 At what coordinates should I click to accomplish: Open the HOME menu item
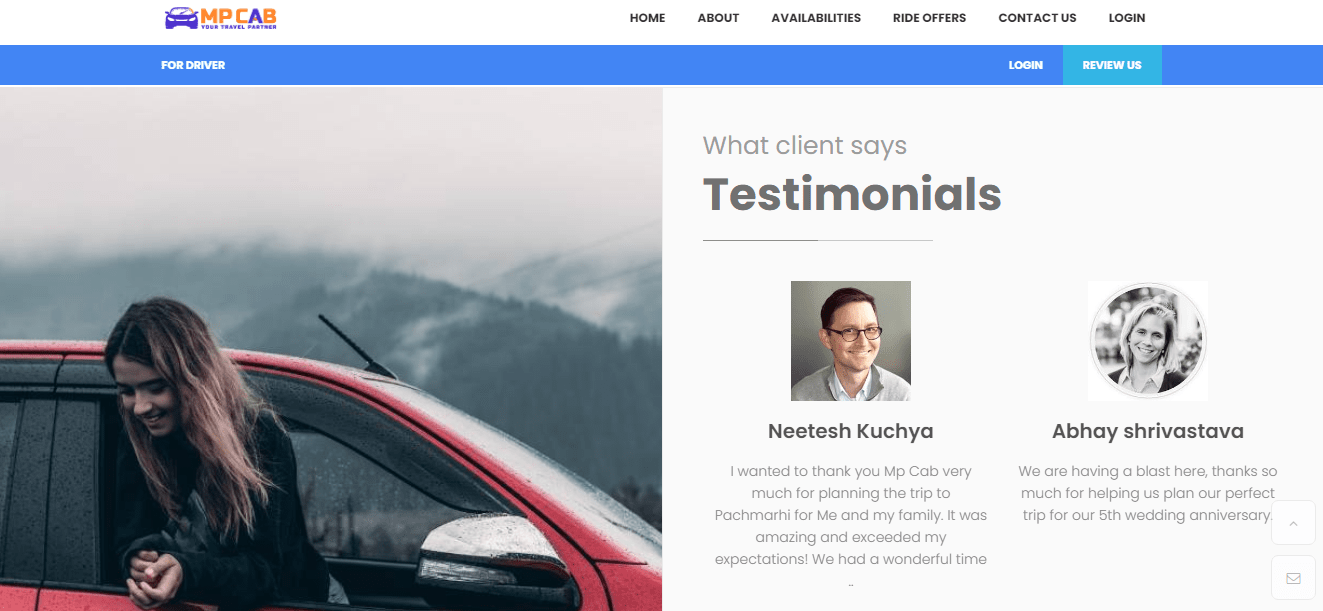[x=647, y=18]
